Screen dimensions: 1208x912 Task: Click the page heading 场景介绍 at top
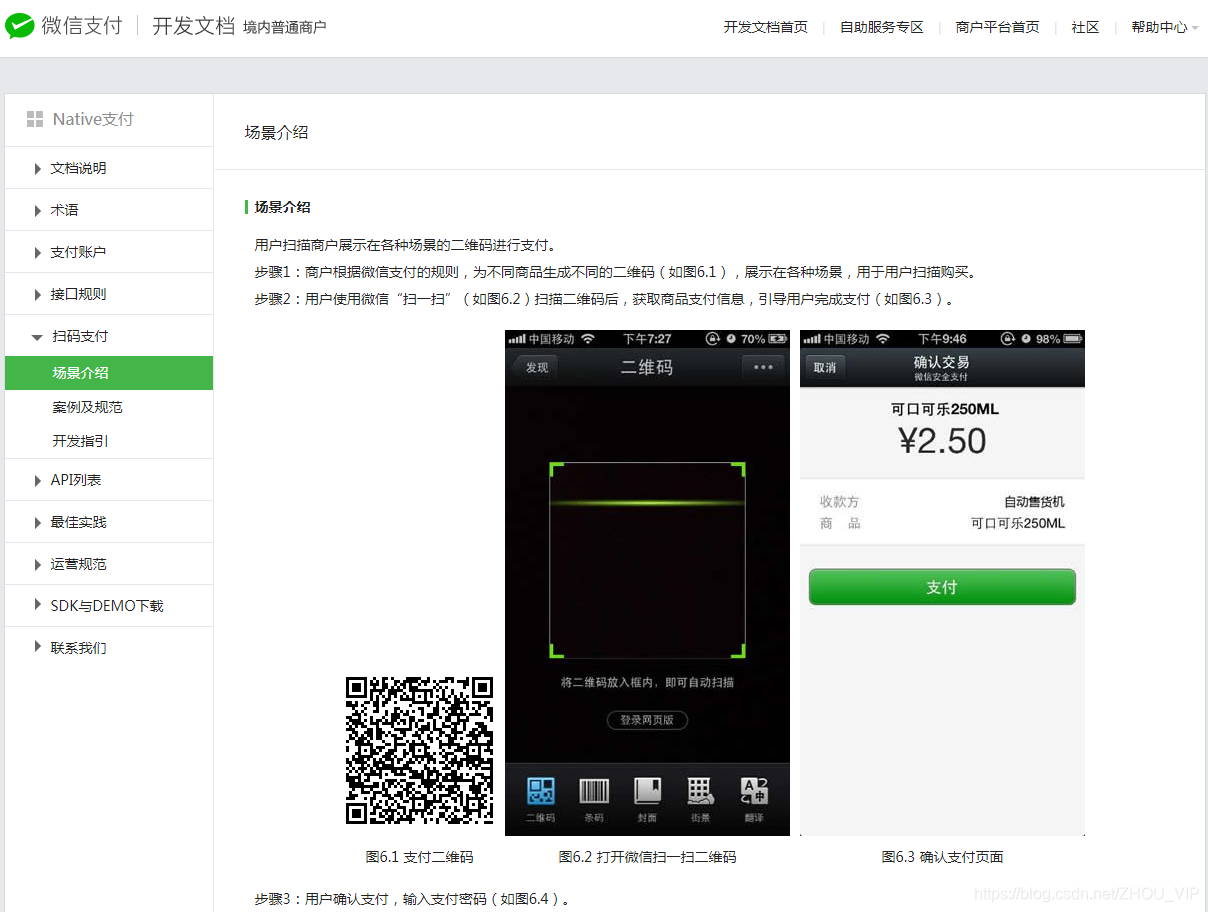coord(277,132)
